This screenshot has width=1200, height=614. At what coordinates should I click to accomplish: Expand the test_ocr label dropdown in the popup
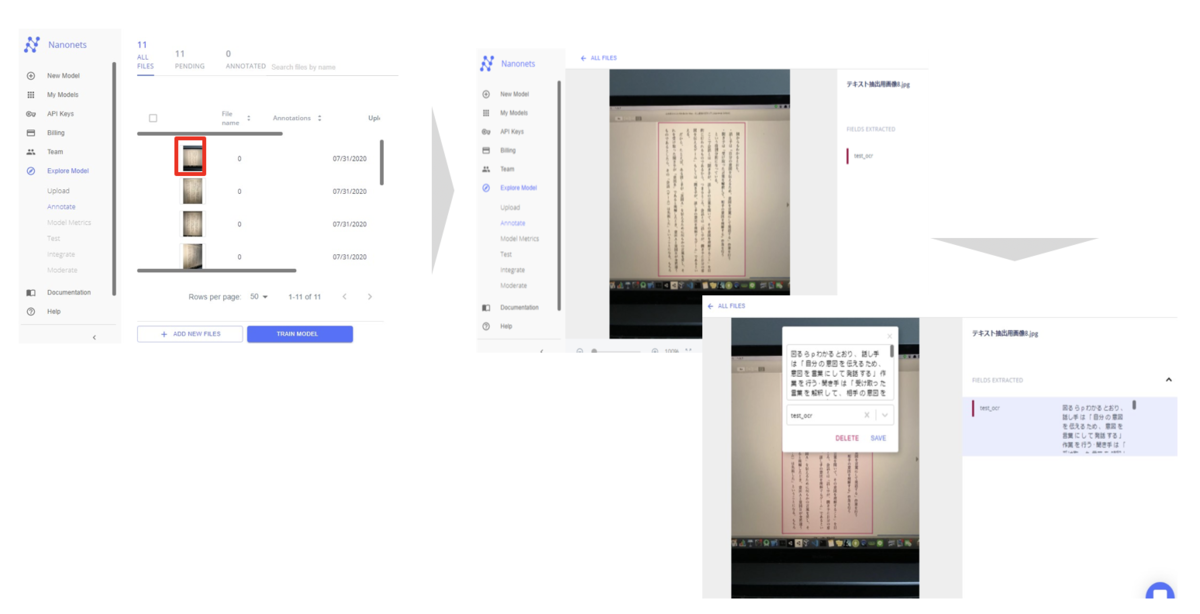885,415
